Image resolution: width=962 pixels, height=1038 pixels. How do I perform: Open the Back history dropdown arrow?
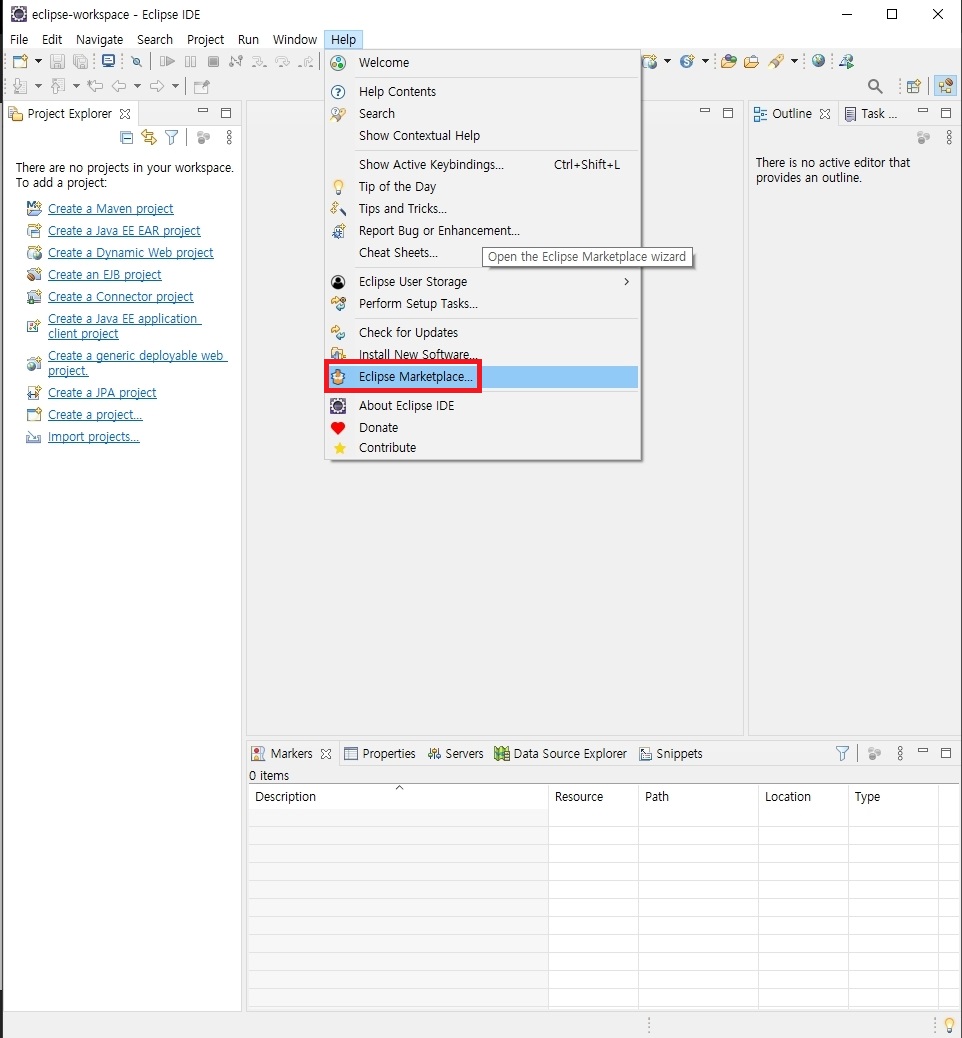point(137,86)
